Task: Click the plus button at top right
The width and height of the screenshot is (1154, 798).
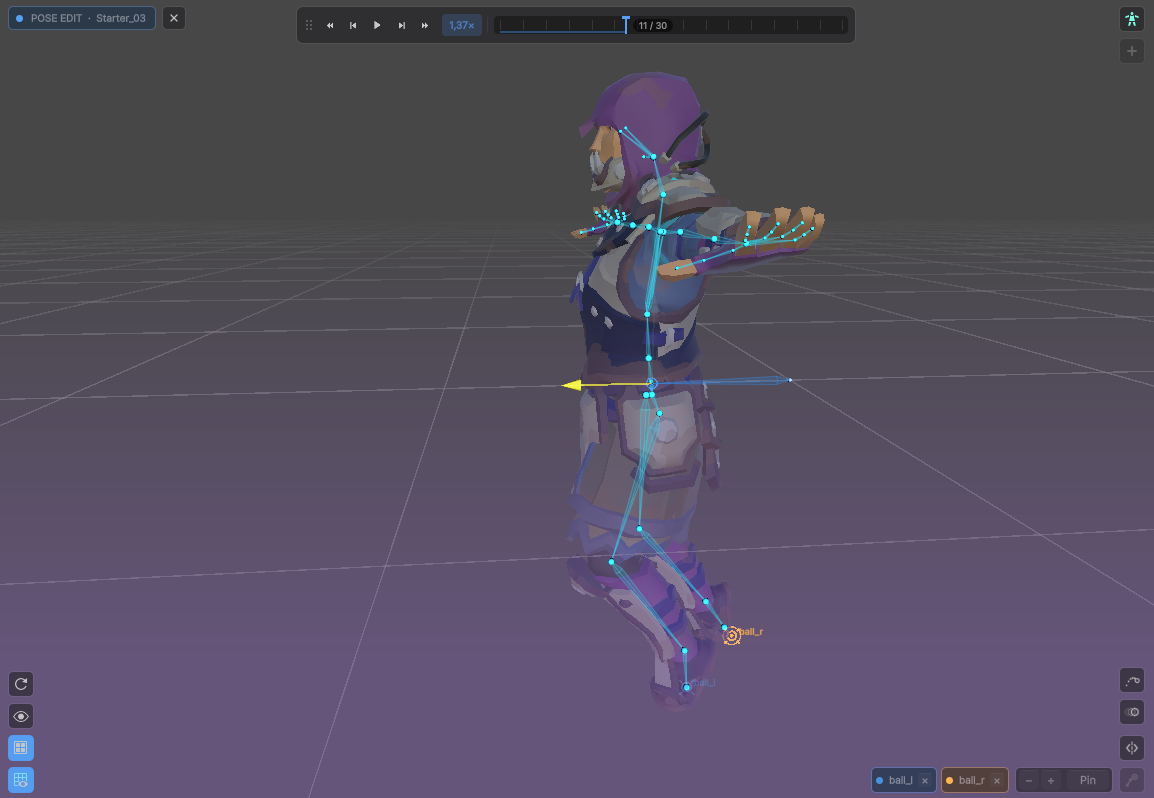Action: pyautogui.click(x=1132, y=51)
